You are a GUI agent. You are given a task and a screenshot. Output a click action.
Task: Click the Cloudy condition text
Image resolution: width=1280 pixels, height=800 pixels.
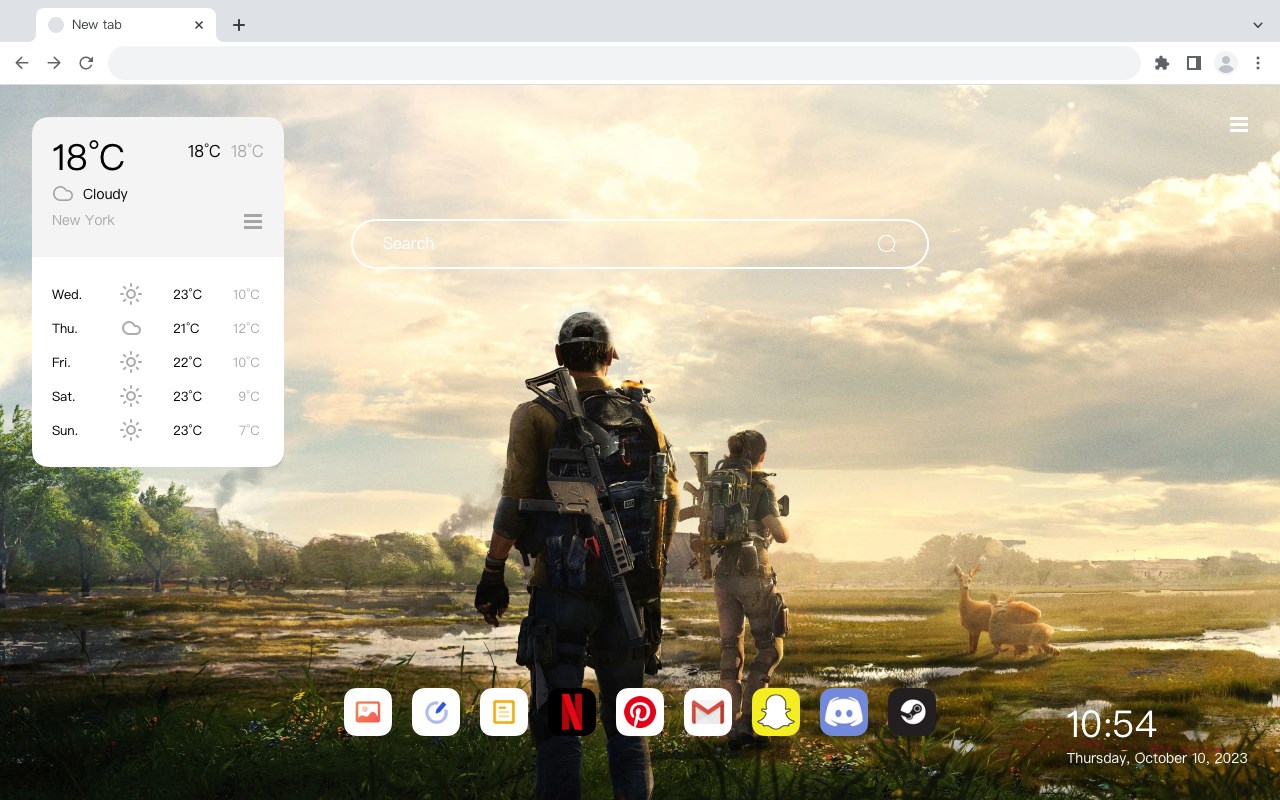click(105, 194)
